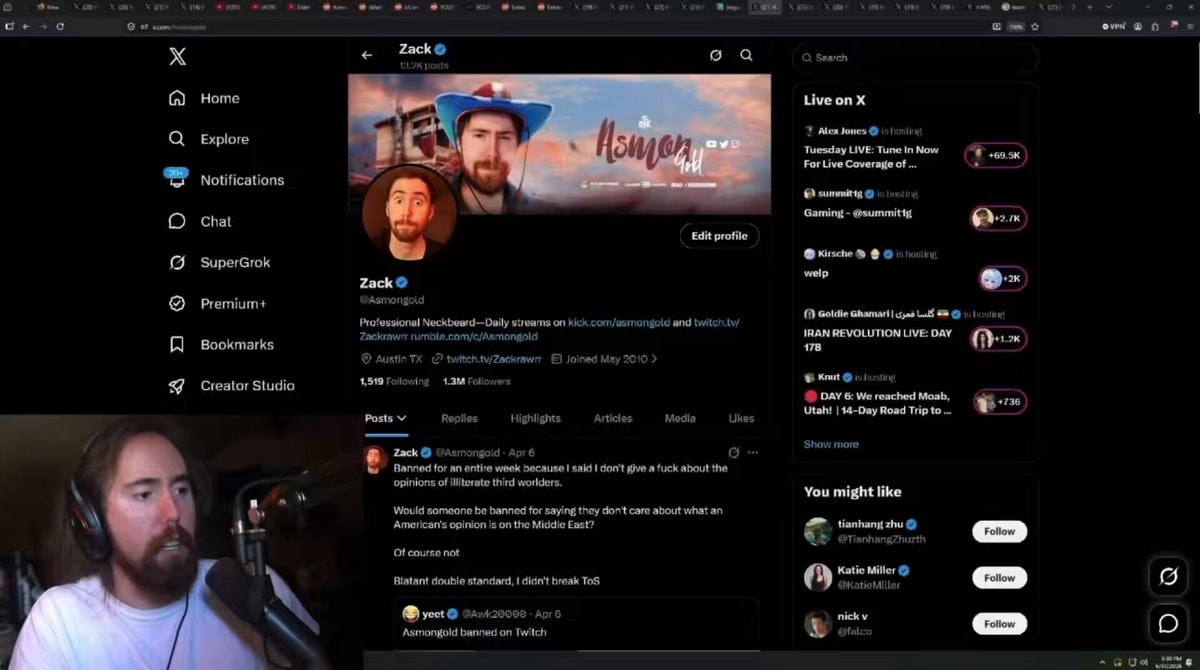The height and width of the screenshot is (670, 1200).
Task: Click the +2K listeners badge
Action: [1003, 278]
